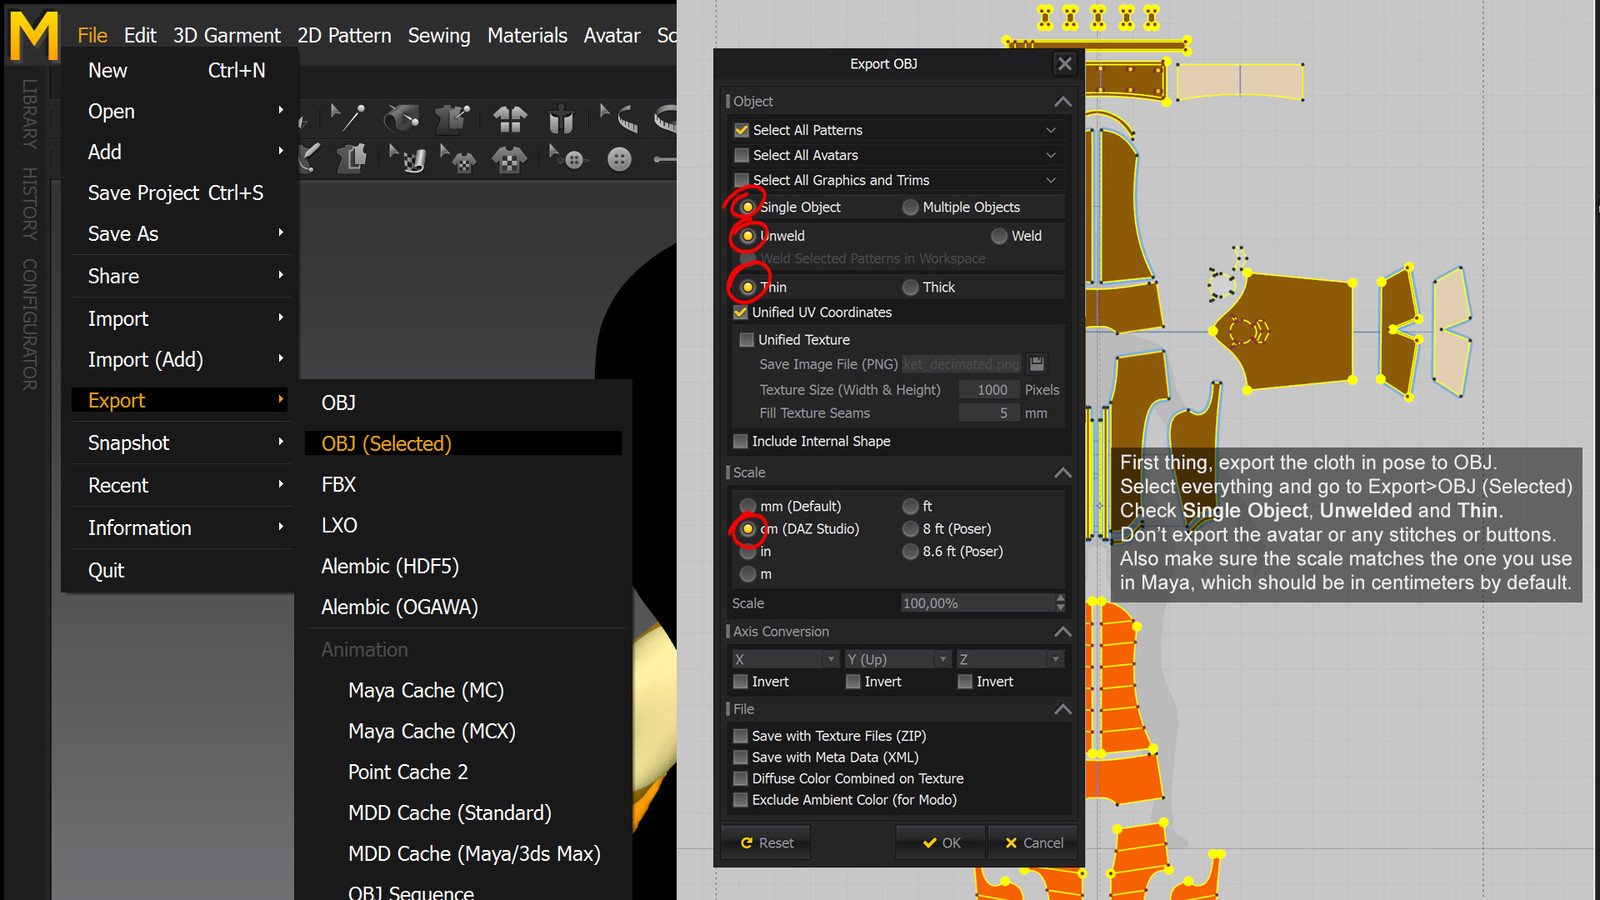Choose the Multiple Objects radio button
1600x900 pixels.
(x=910, y=207)
